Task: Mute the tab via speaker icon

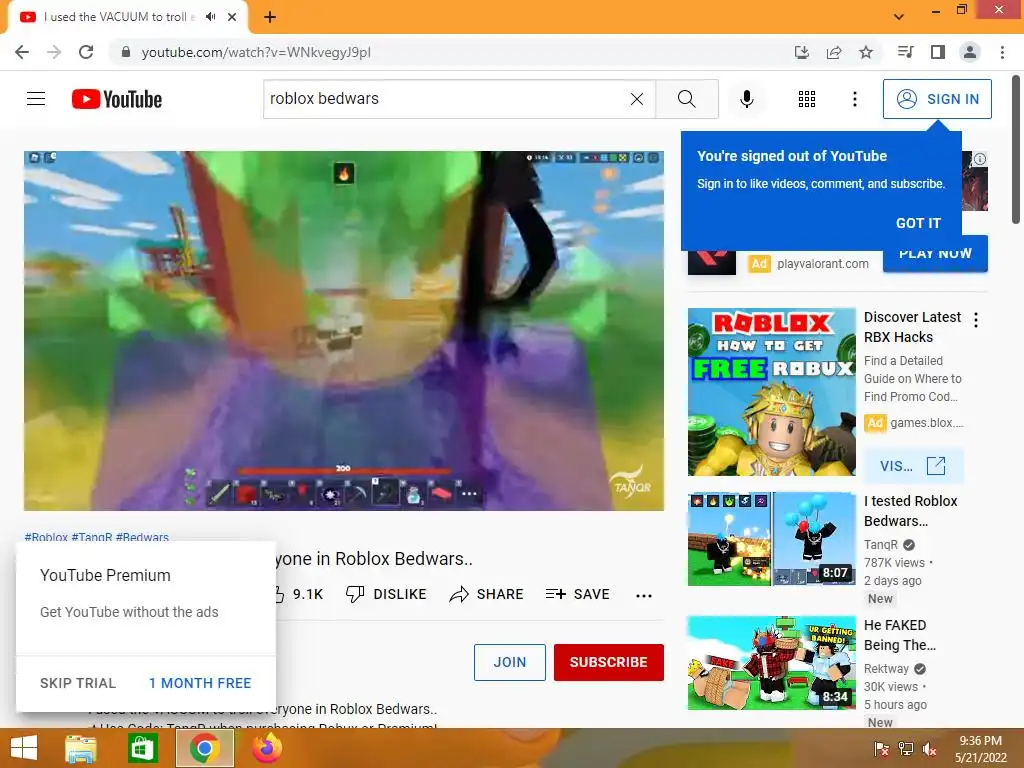Action: 210,17
